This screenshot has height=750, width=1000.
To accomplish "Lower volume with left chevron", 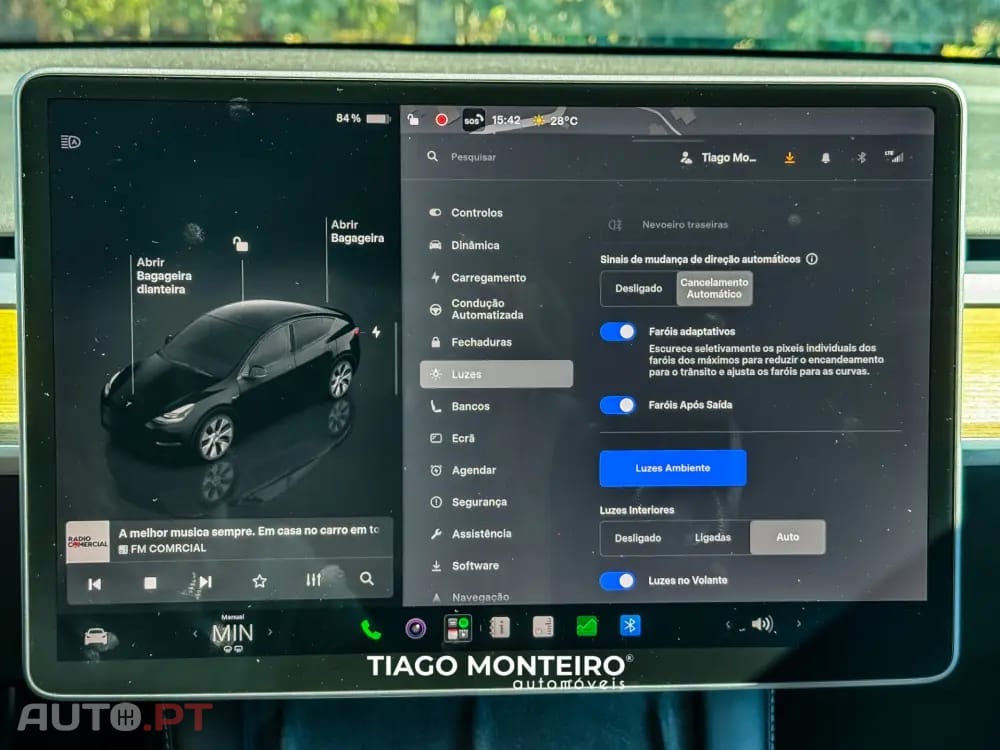I will tap(728, 624).
